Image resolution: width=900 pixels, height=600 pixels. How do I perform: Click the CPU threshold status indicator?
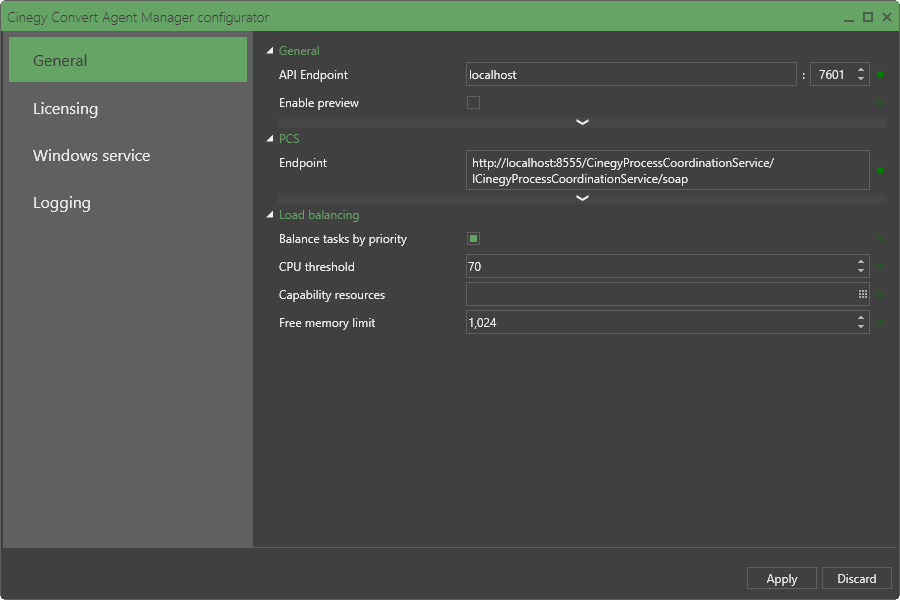[x=880, y=266]
